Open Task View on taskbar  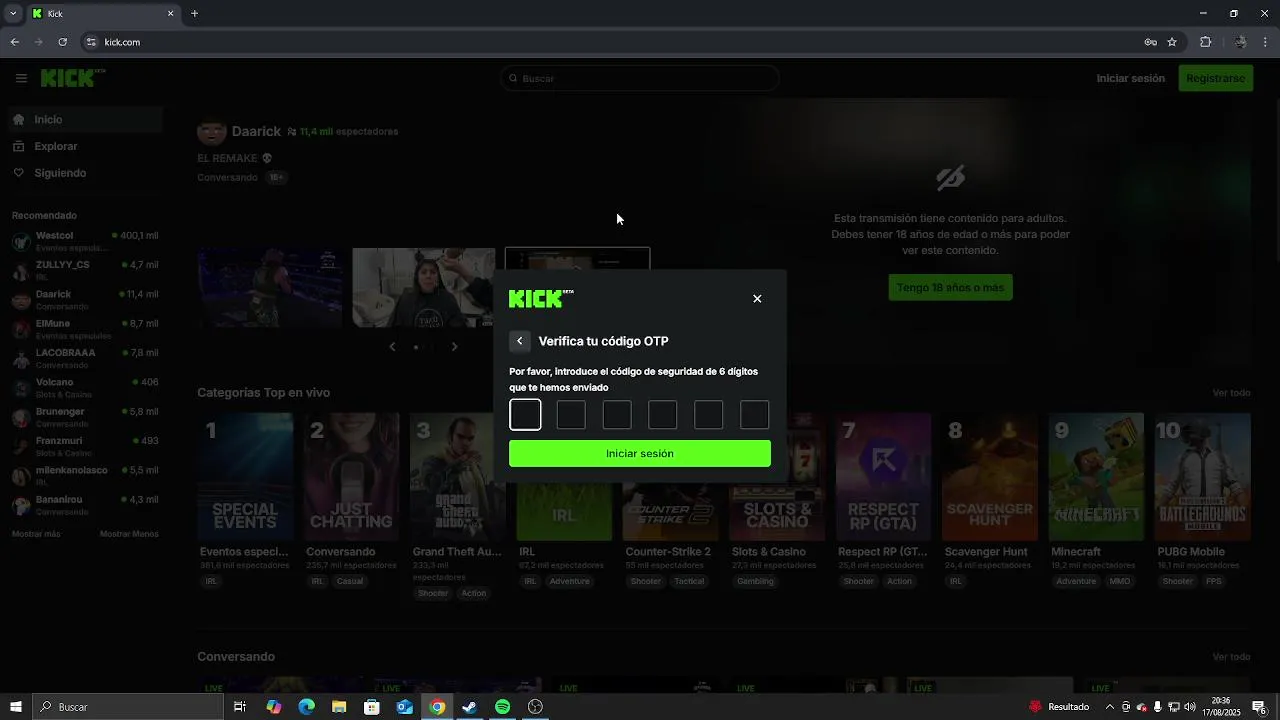tap(240, 707)
